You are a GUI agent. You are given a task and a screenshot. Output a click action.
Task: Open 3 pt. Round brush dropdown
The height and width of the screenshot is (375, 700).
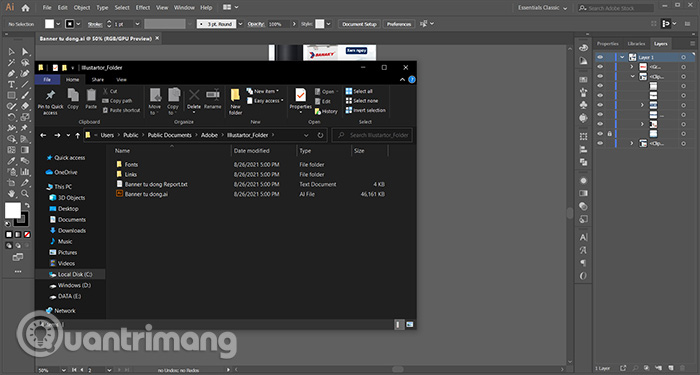tap(240, 24)
